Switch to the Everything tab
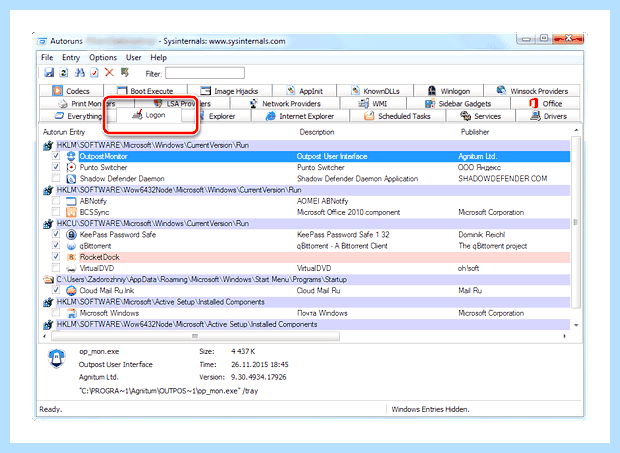Screen dimensions: 620x453 click(78, 116)
